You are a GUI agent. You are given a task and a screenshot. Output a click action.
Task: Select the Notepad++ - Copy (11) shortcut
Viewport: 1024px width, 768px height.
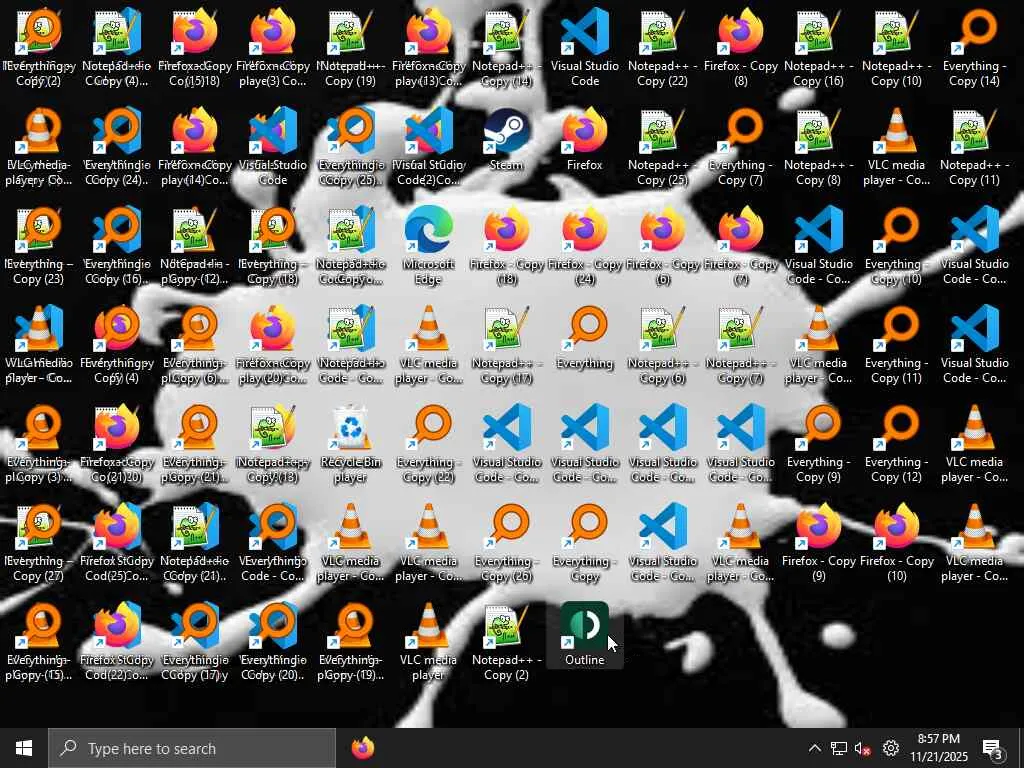(x=974, y=148)
